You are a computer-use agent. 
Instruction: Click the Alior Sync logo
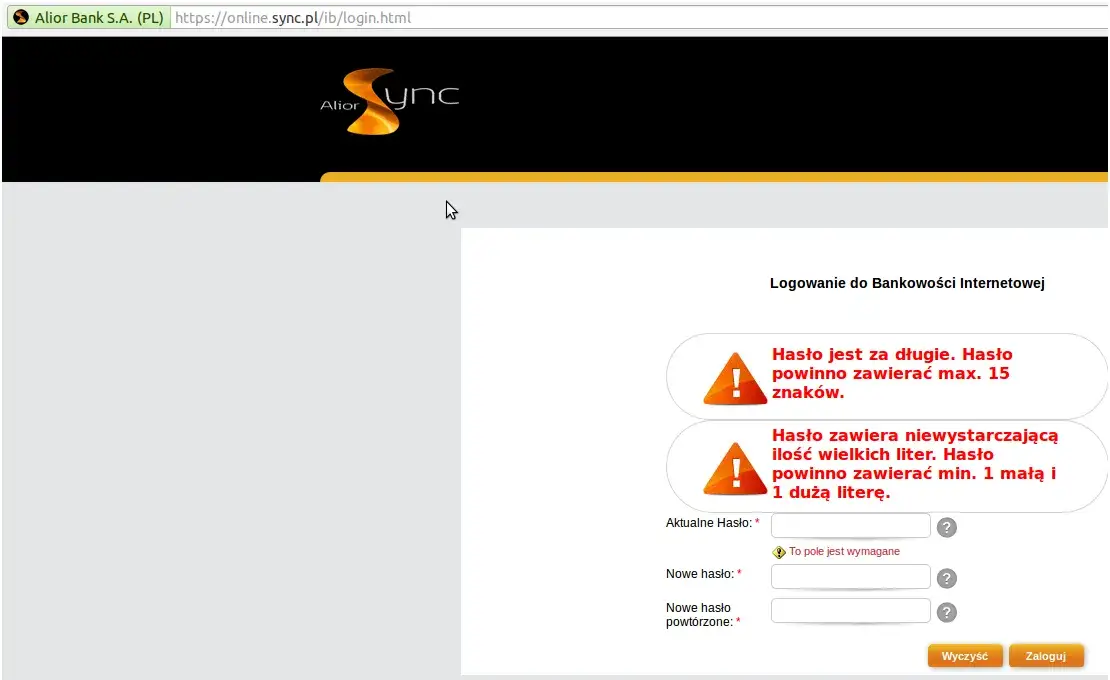point(390,101)
